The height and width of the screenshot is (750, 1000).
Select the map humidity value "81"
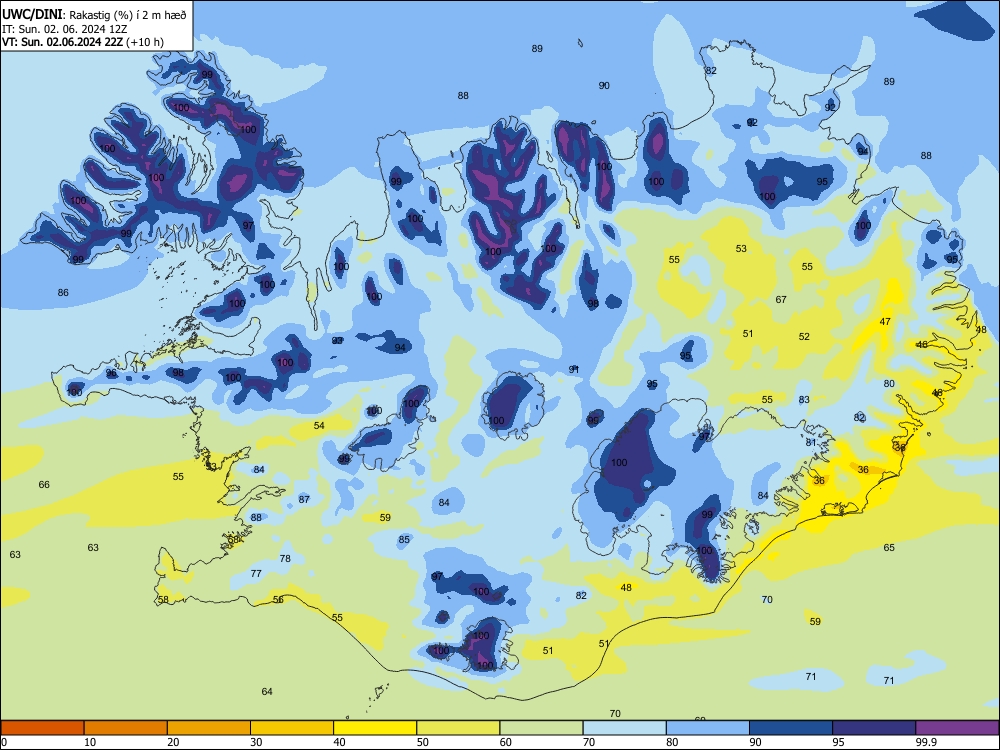pos(811,443)
